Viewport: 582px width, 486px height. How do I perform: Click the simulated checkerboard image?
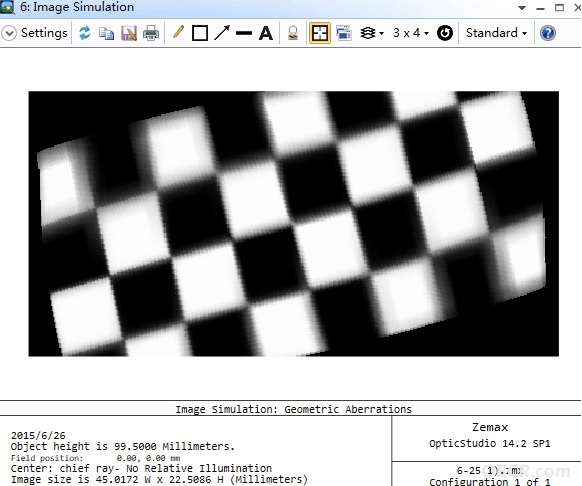coord(294,224)
